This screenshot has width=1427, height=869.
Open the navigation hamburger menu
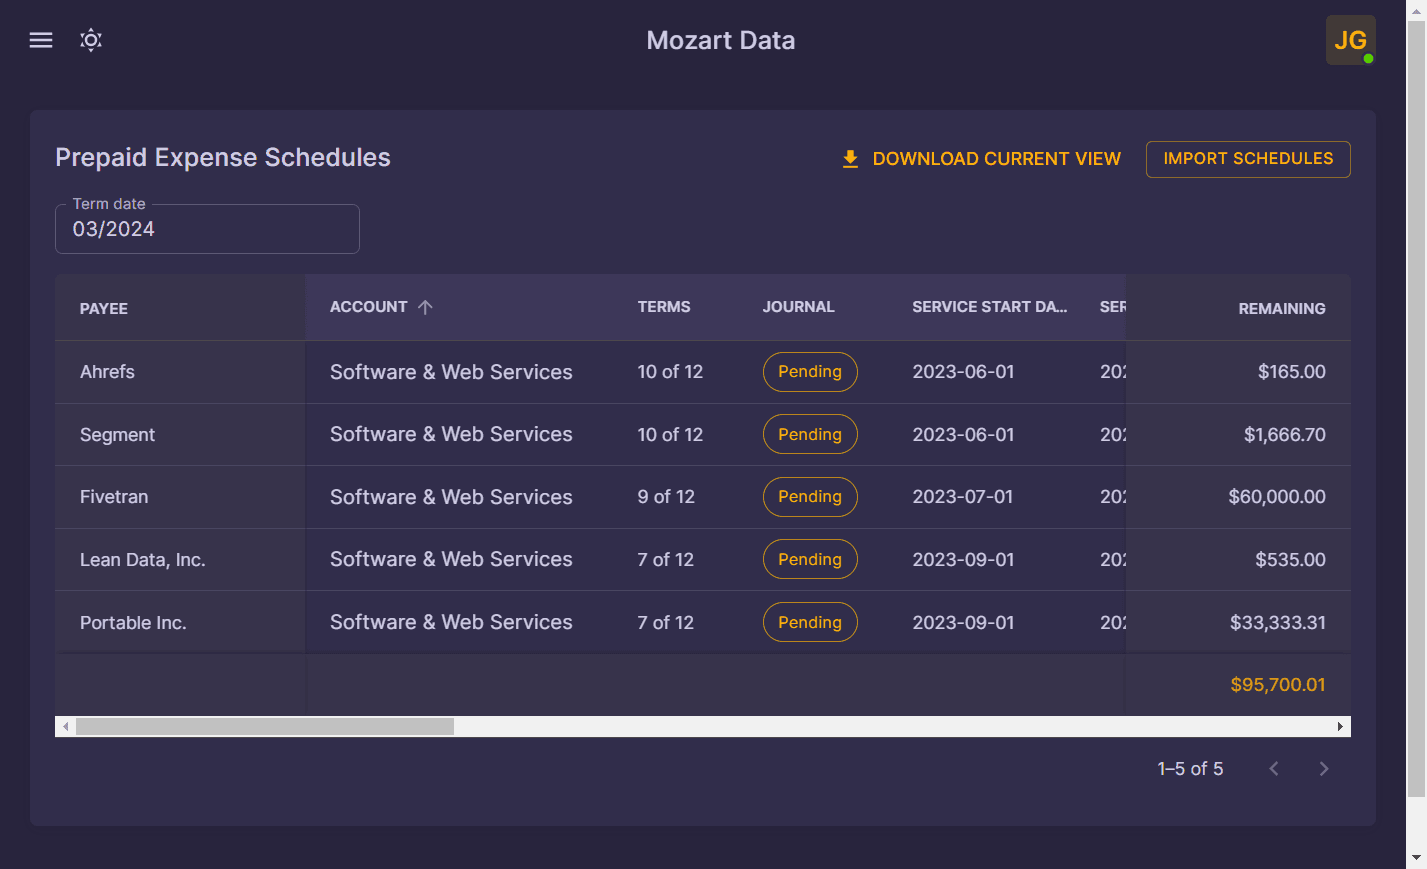tap(40, 40)
